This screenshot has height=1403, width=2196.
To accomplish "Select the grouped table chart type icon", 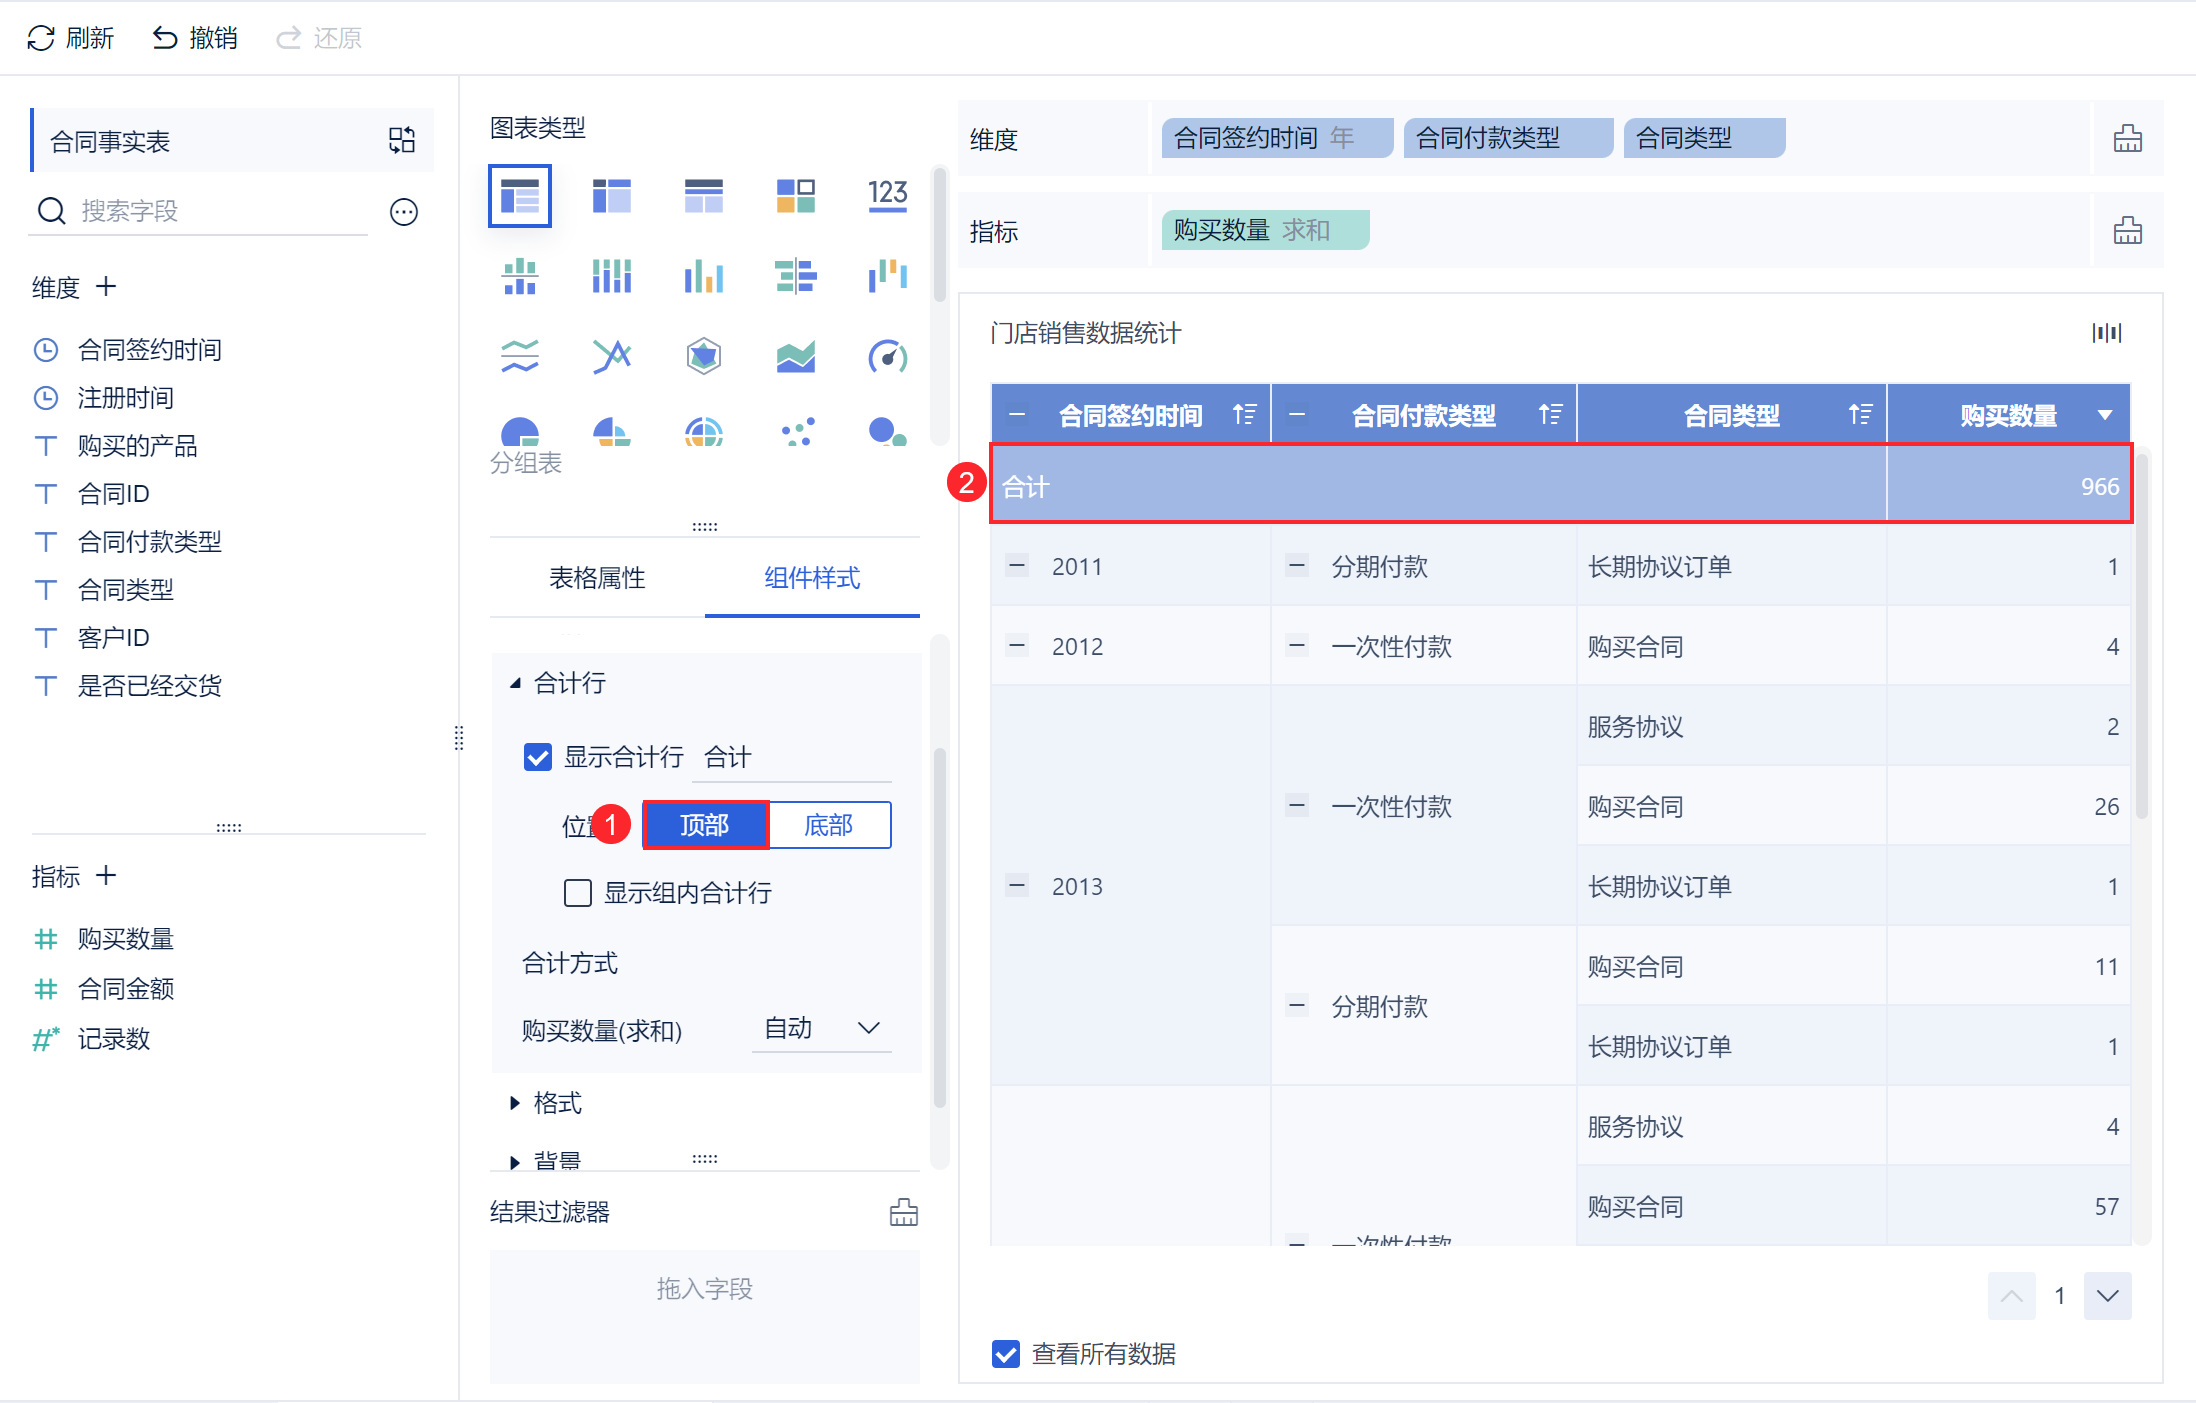I will (x=520, y=196).
